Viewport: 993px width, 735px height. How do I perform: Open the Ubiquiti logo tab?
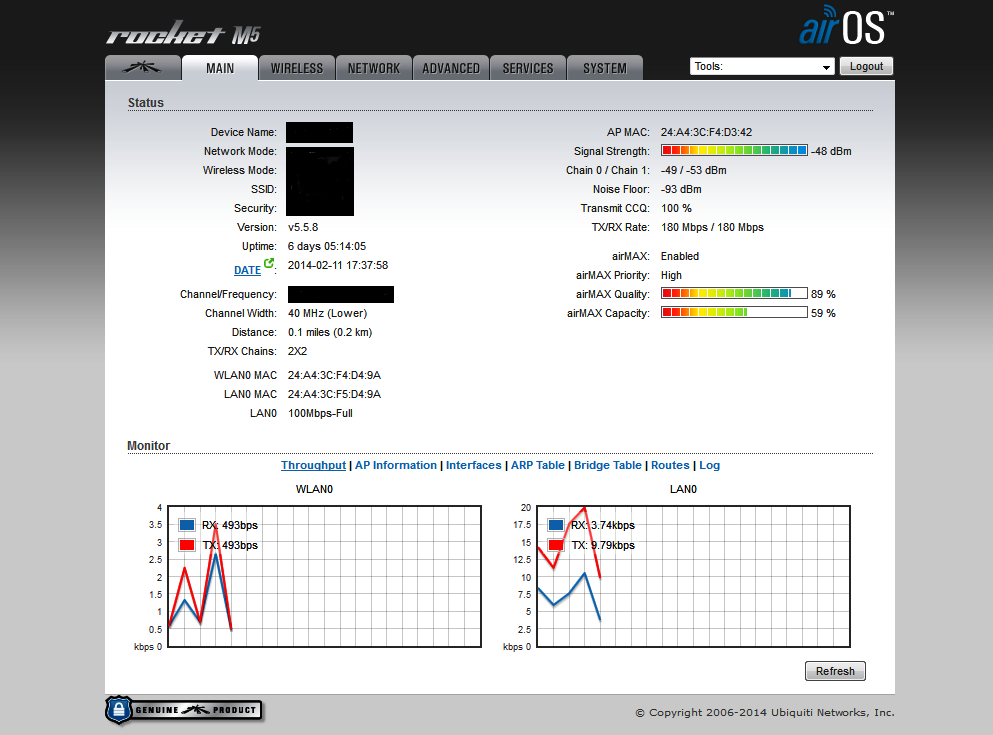pos(143,68)
